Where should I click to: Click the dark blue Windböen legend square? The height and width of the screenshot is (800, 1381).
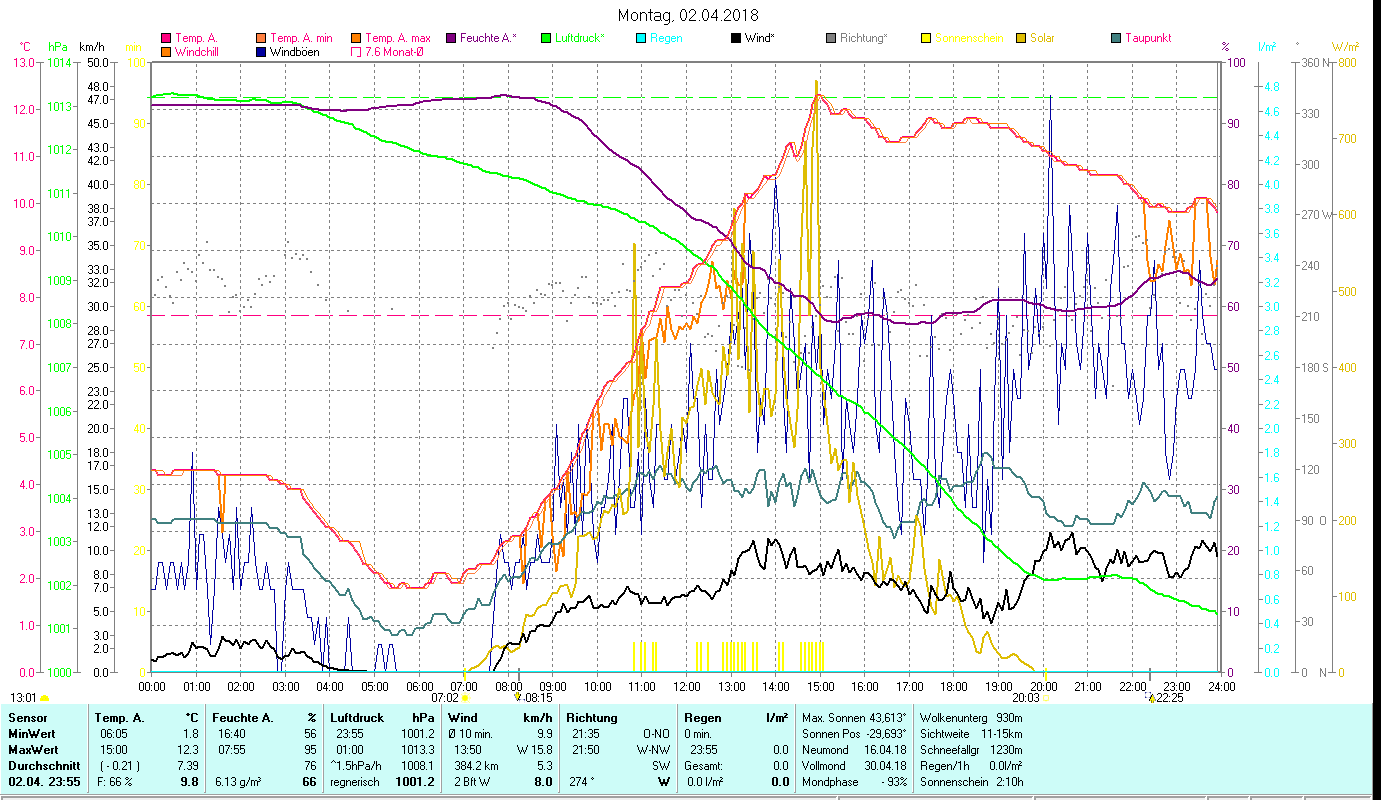262,51
